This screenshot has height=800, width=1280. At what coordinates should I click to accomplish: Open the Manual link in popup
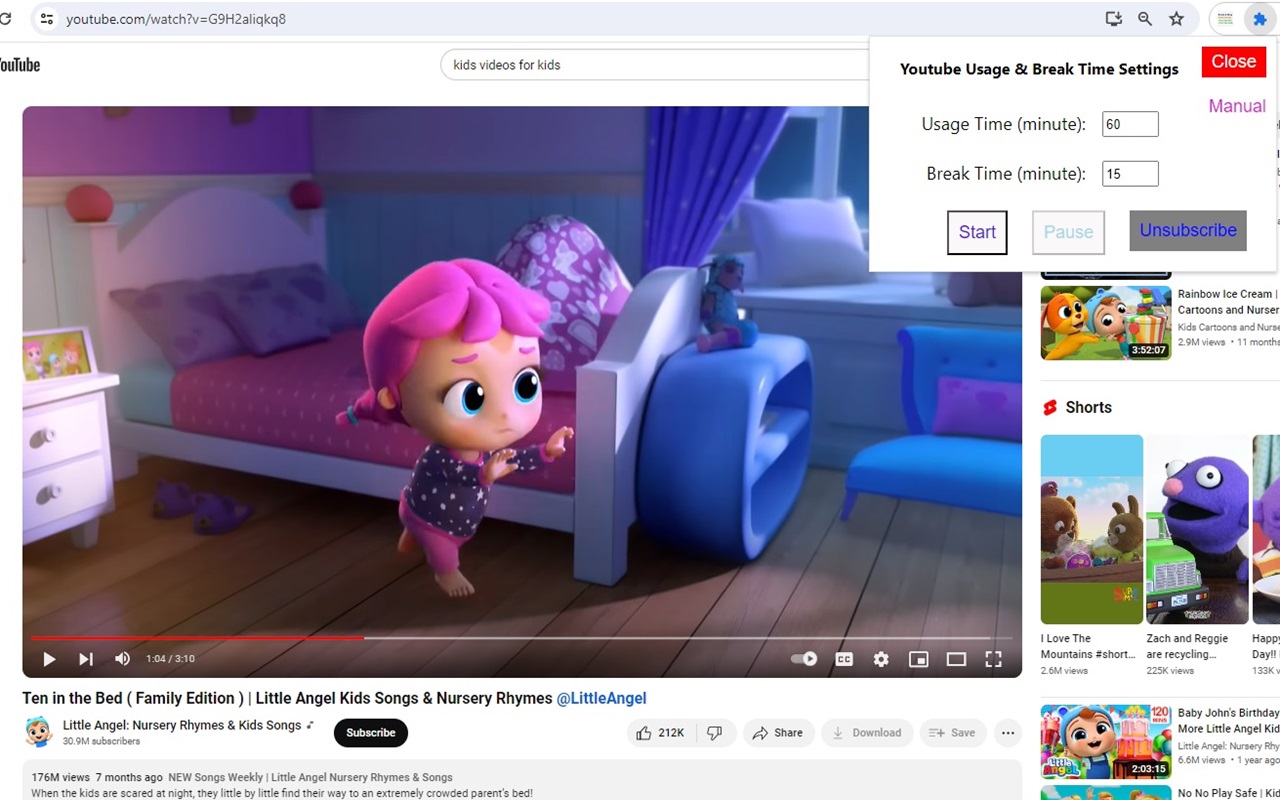[x=1237, y=106]
